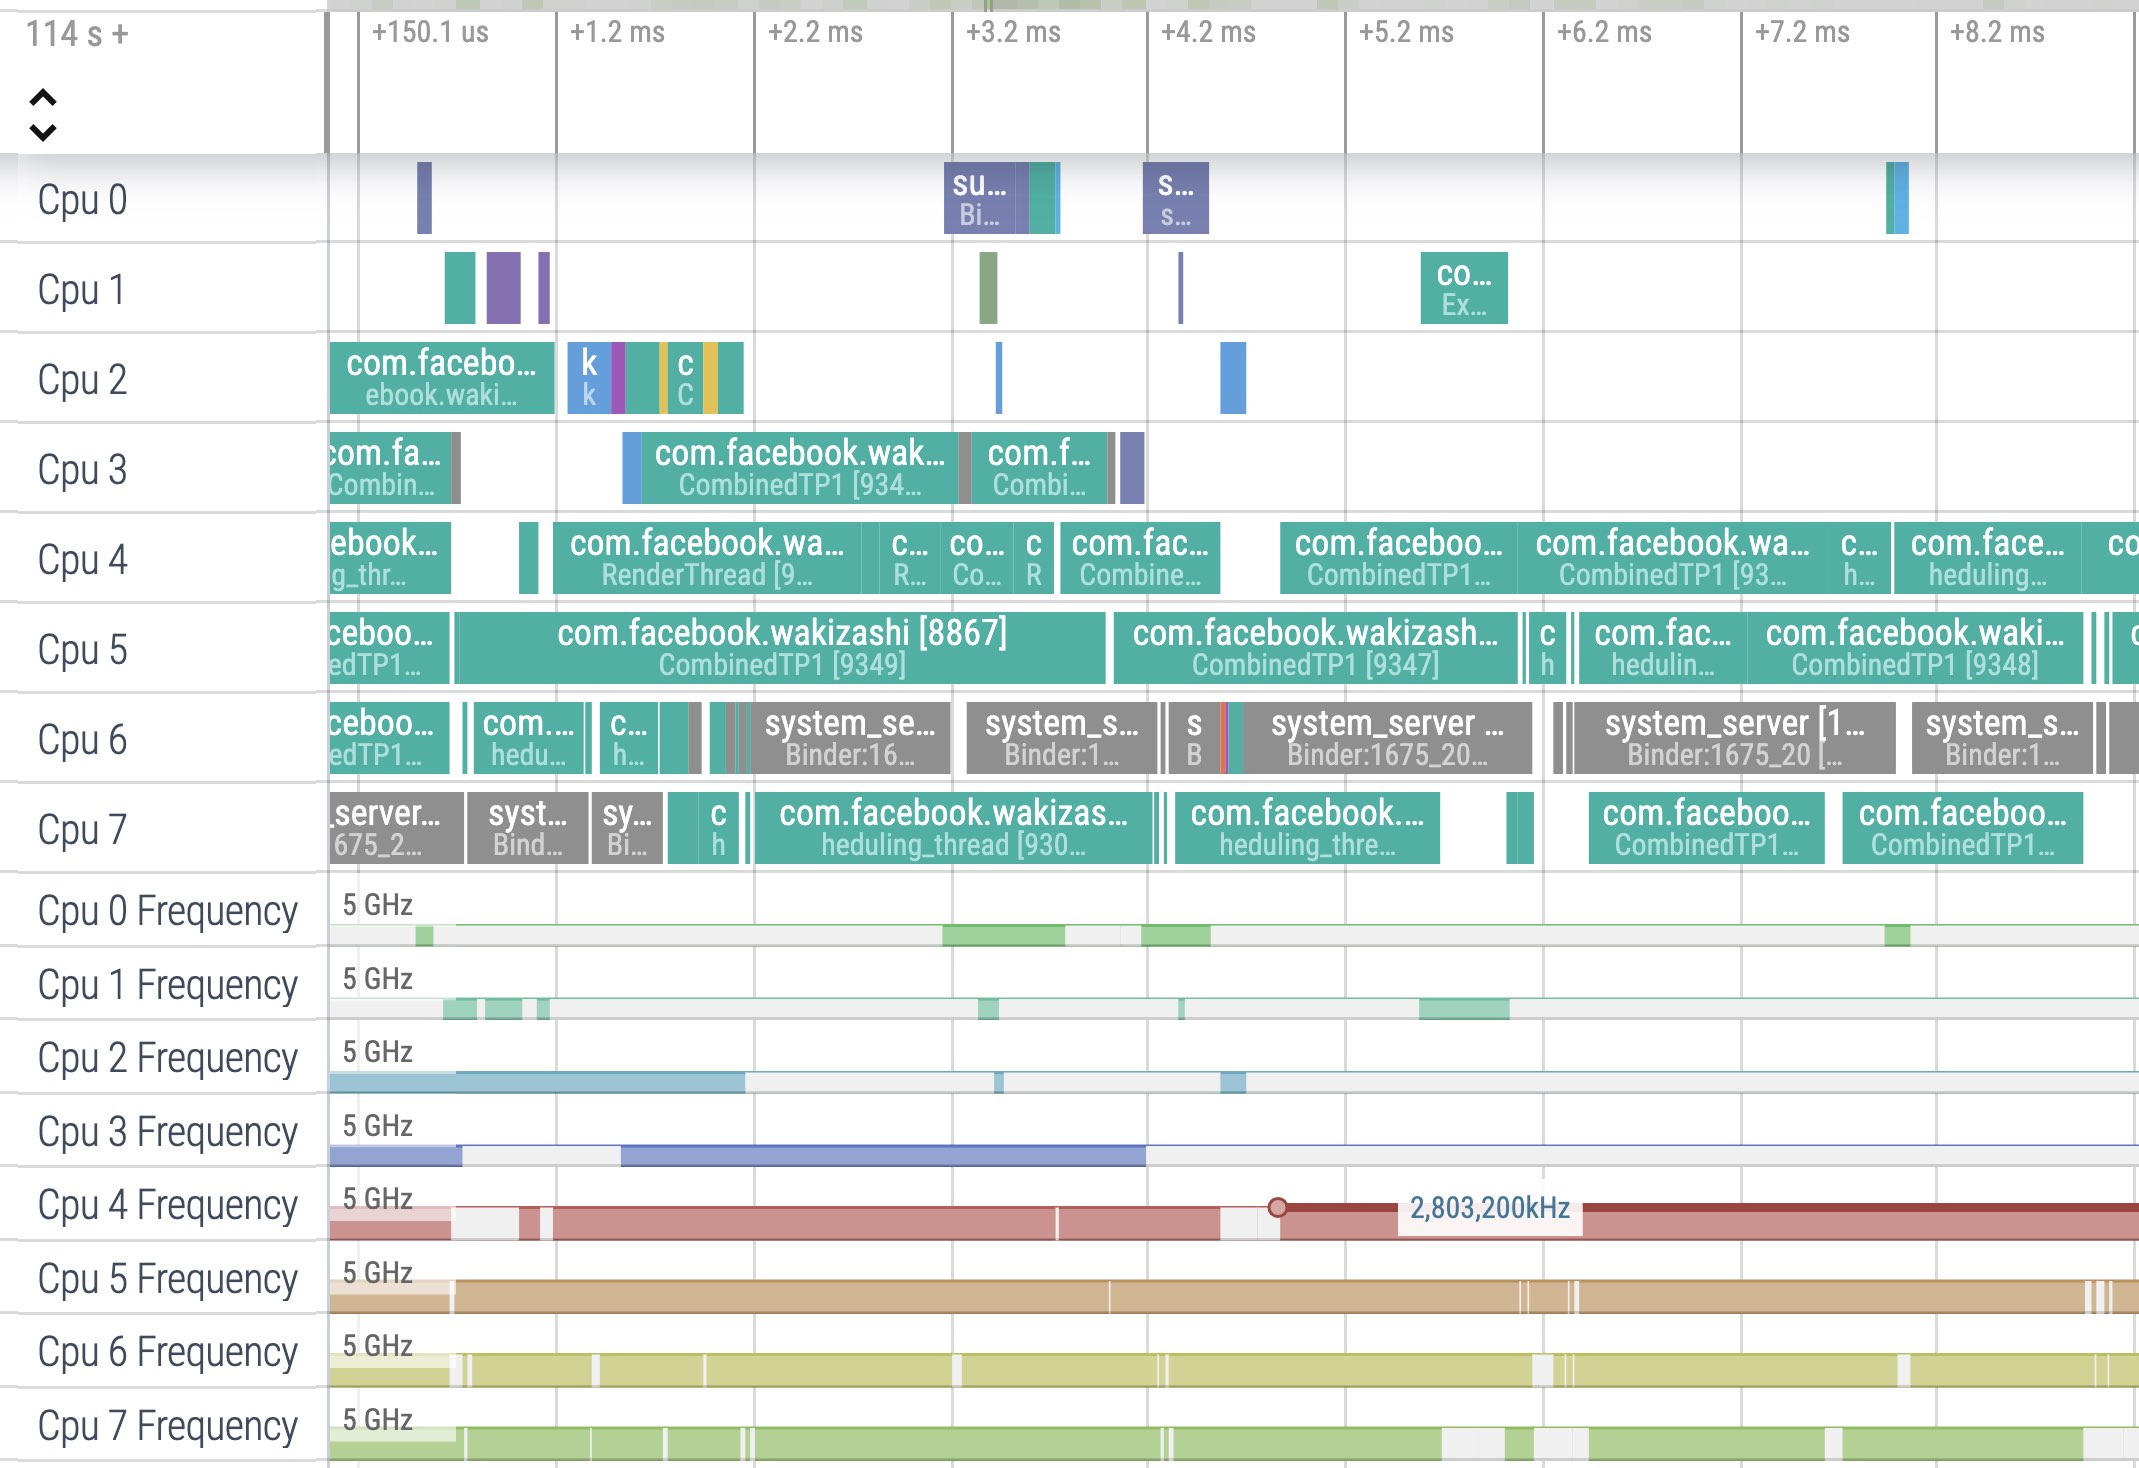The image size is (2139, 1468).
Task: Click the red circle marker on Cpu 4 Frequency
Action: (1277, 1207)
